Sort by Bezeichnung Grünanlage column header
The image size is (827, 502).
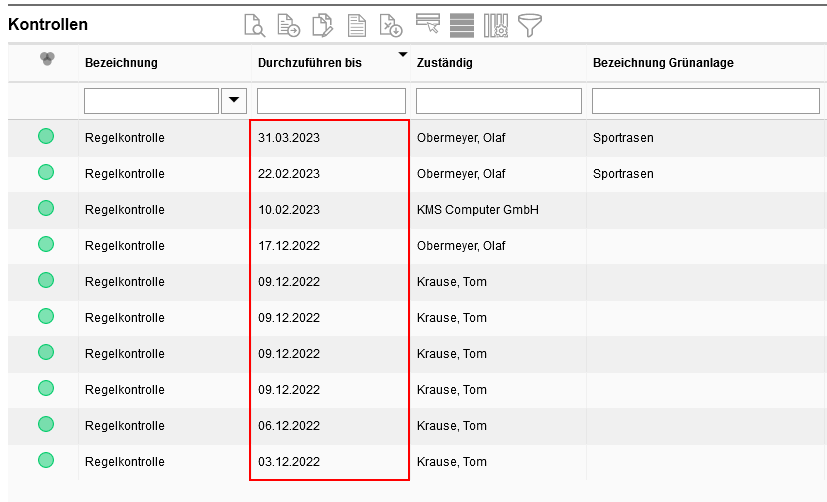(x=663, y=63)
